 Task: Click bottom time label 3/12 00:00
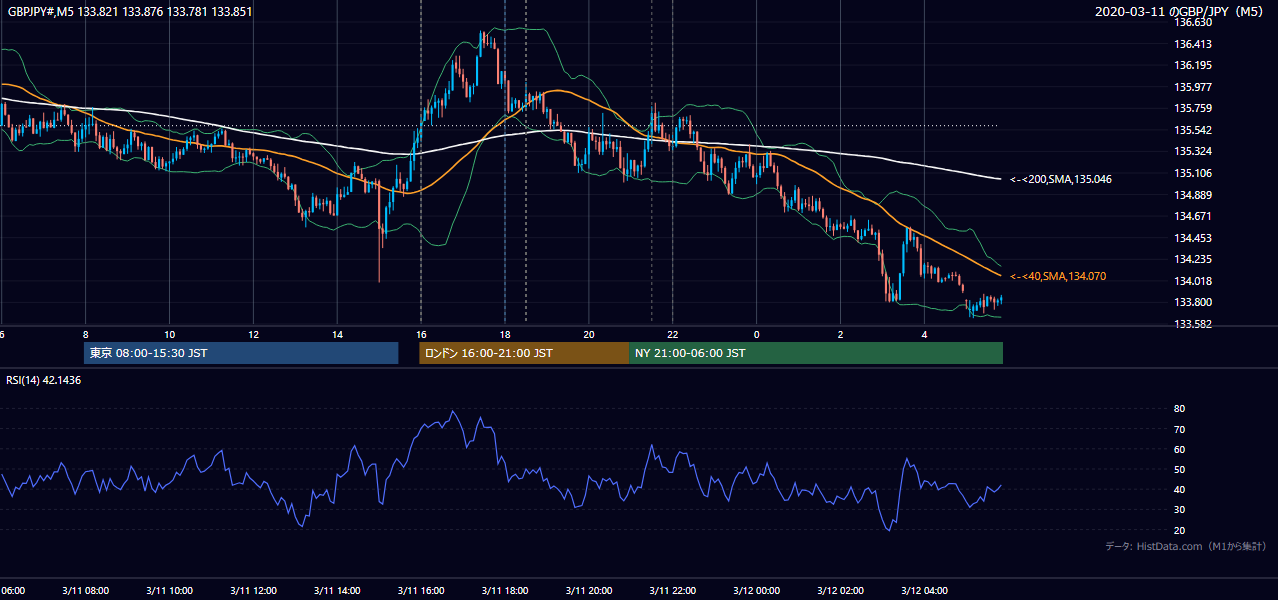(757, 591)
